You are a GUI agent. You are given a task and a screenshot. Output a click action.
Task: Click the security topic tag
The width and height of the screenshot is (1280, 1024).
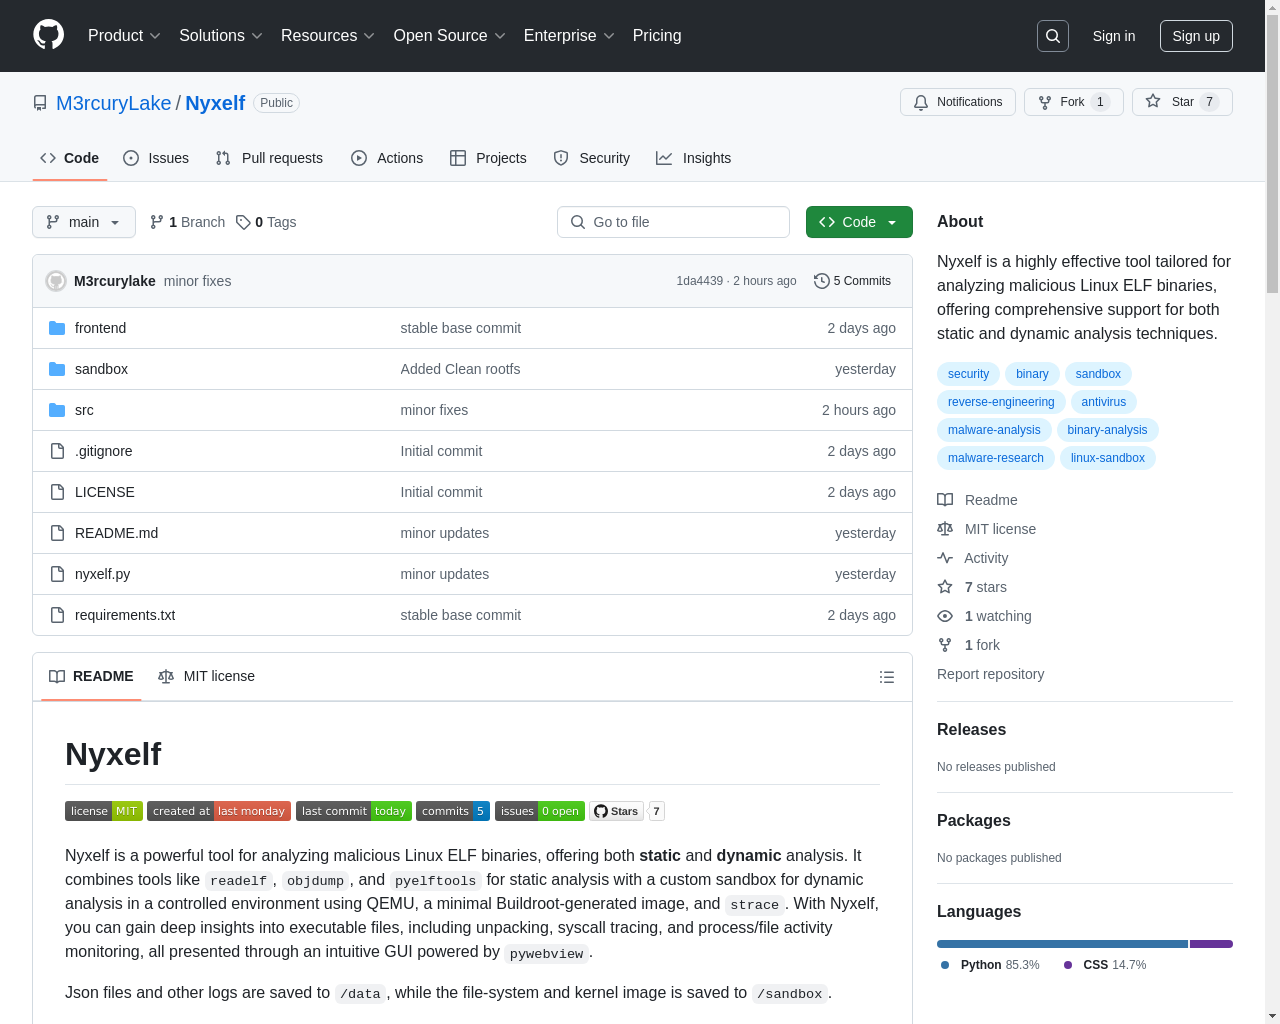point(968,374)
